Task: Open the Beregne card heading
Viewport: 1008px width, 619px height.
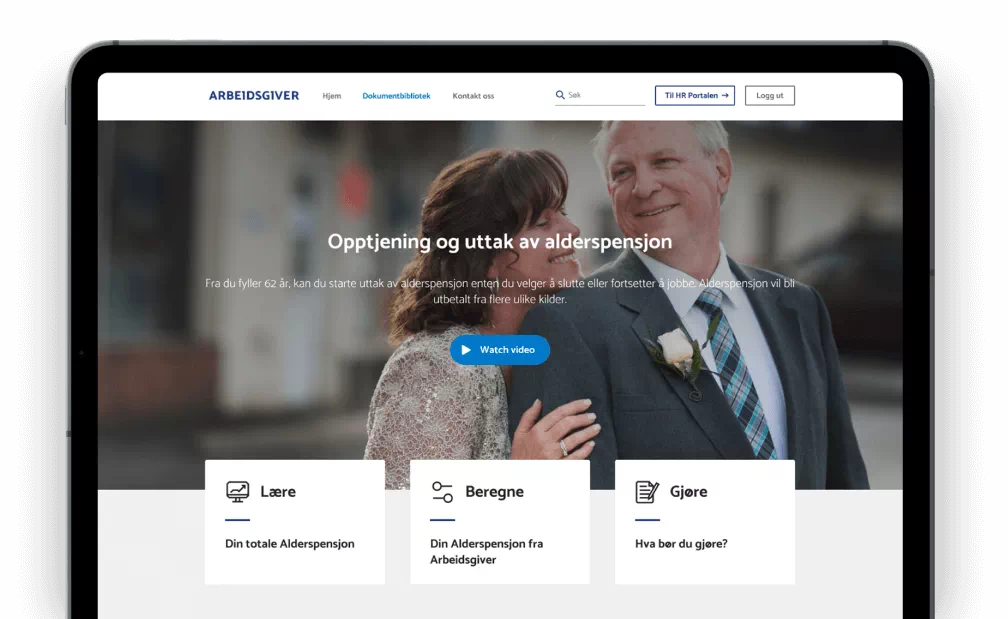Action: coord(494,492)
